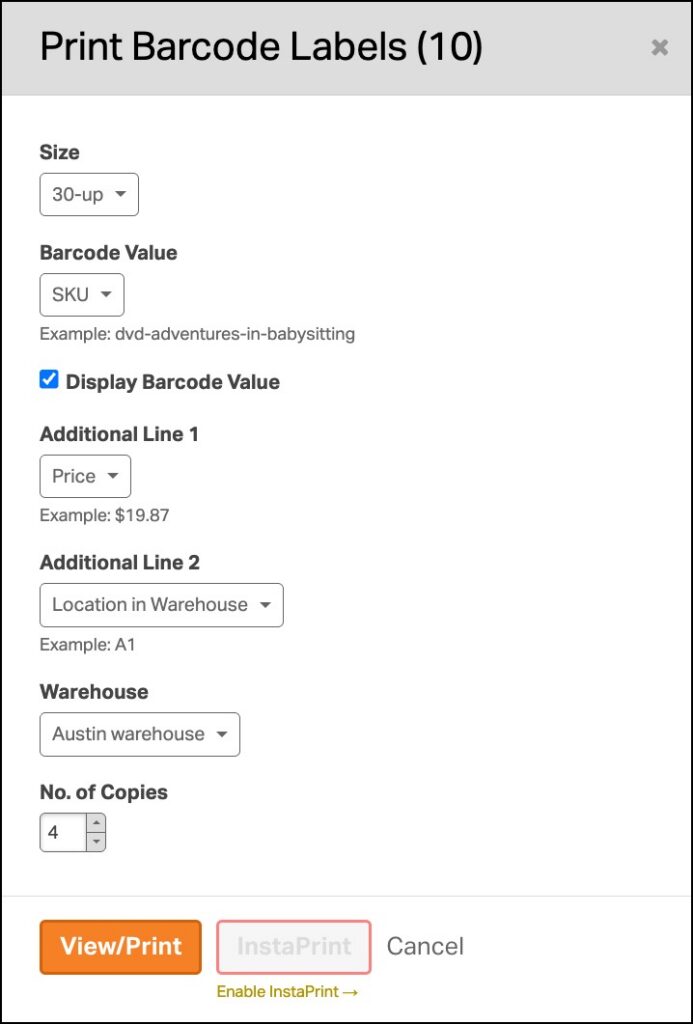
Task: Click the caret arrow beside Price
Action: (x=112, y=476)
